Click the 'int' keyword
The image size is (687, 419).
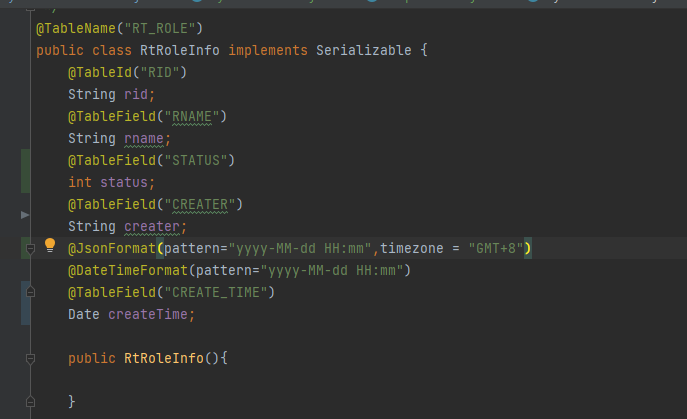pos(80,182)
